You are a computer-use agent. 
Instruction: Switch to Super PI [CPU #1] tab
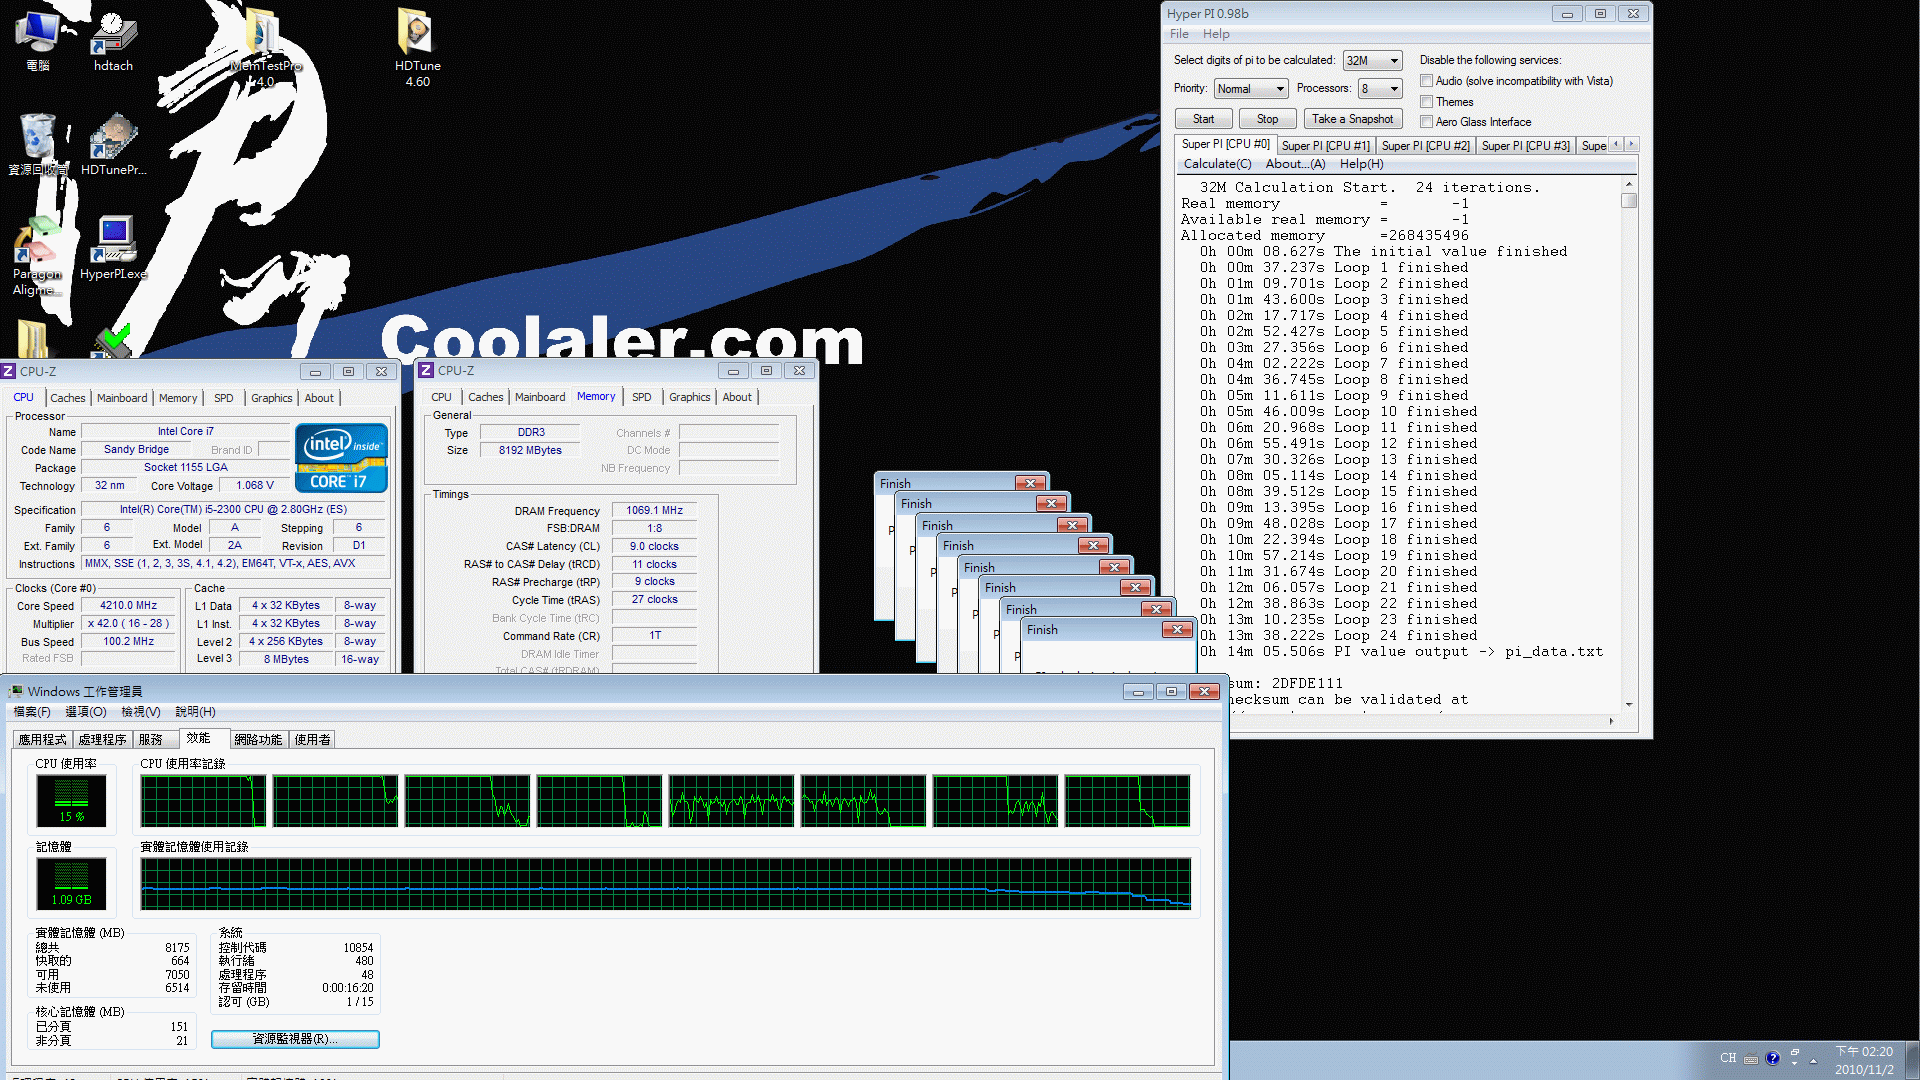1325,146
